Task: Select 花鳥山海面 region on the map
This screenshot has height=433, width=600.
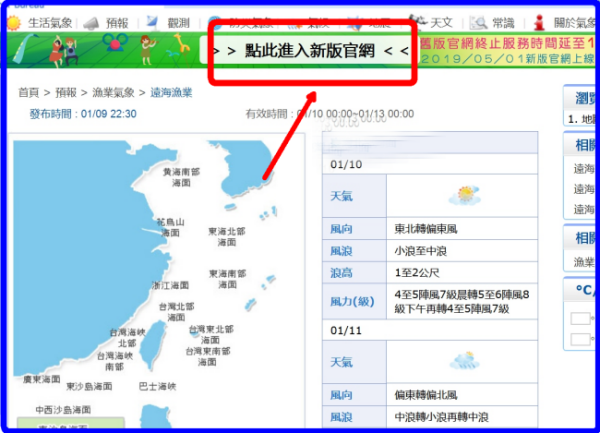Action: pyautogui.click(x=171, y=226)
